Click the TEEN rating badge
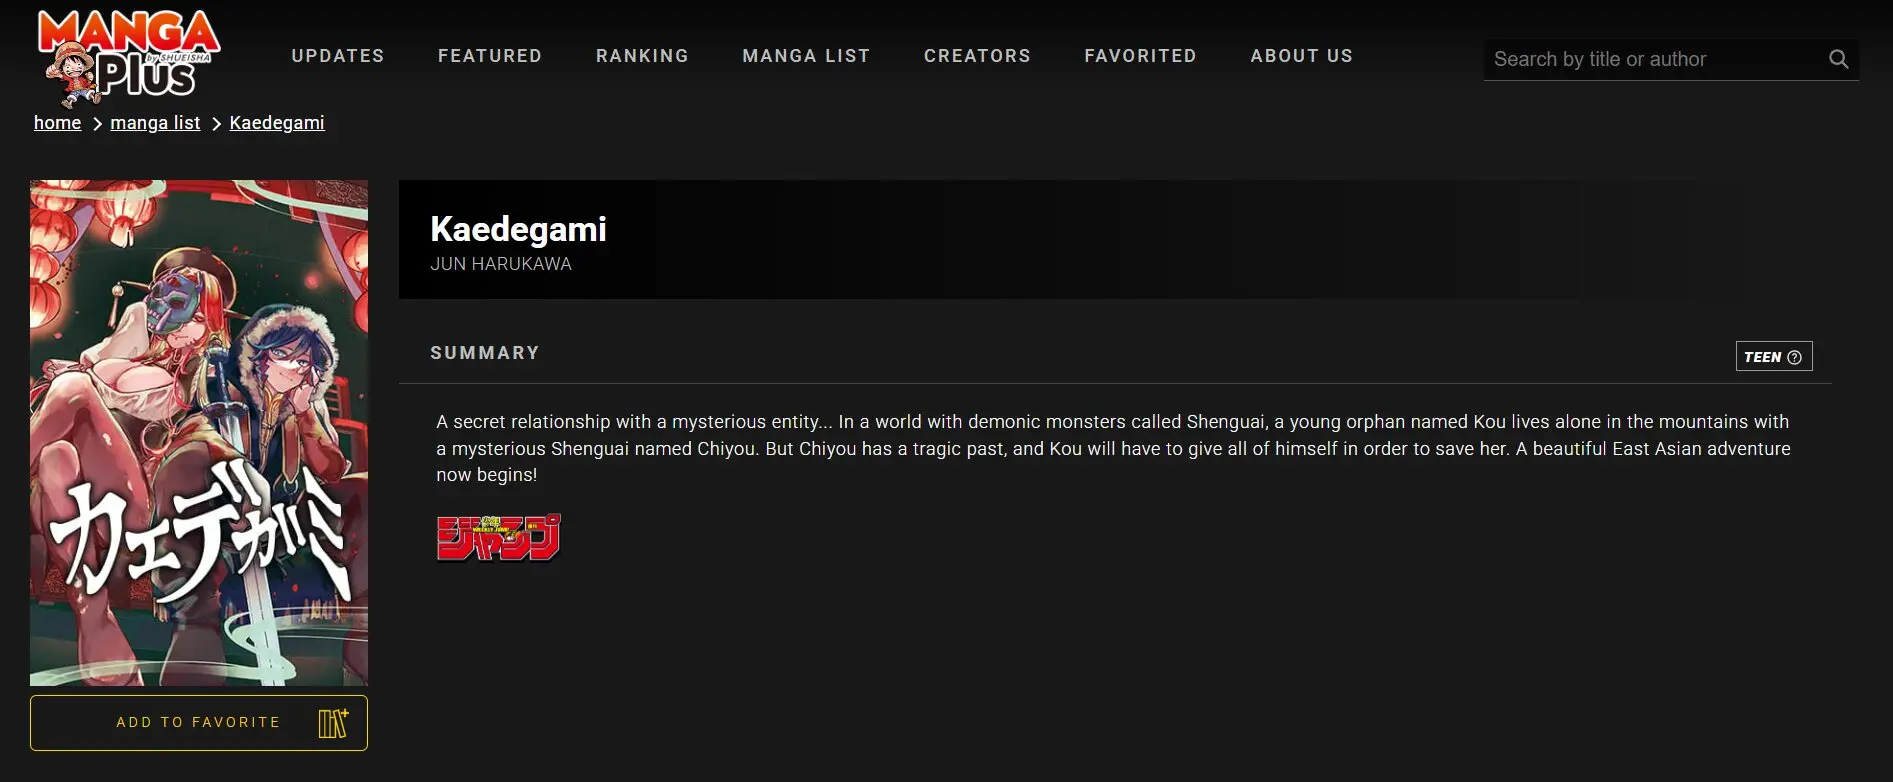The image size is (1893, 782). [x=1774, y=357]
